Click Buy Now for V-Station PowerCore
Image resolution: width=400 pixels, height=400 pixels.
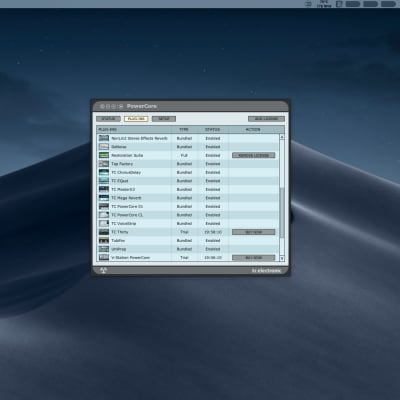point(254,258)
